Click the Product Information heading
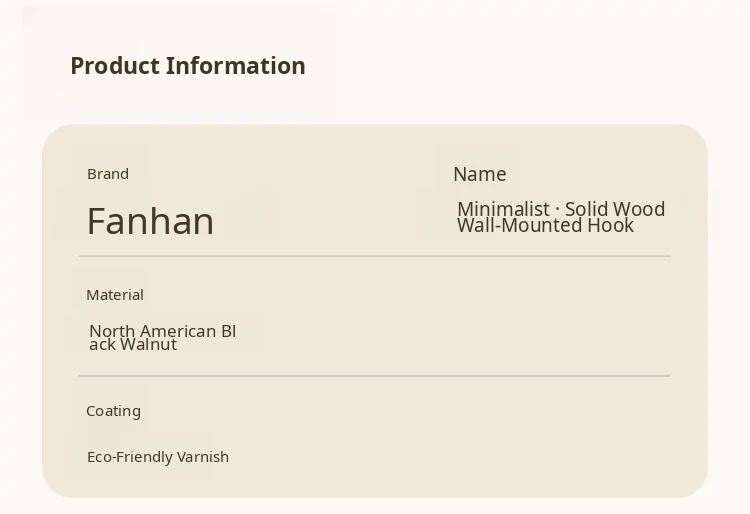 (187, 66)
